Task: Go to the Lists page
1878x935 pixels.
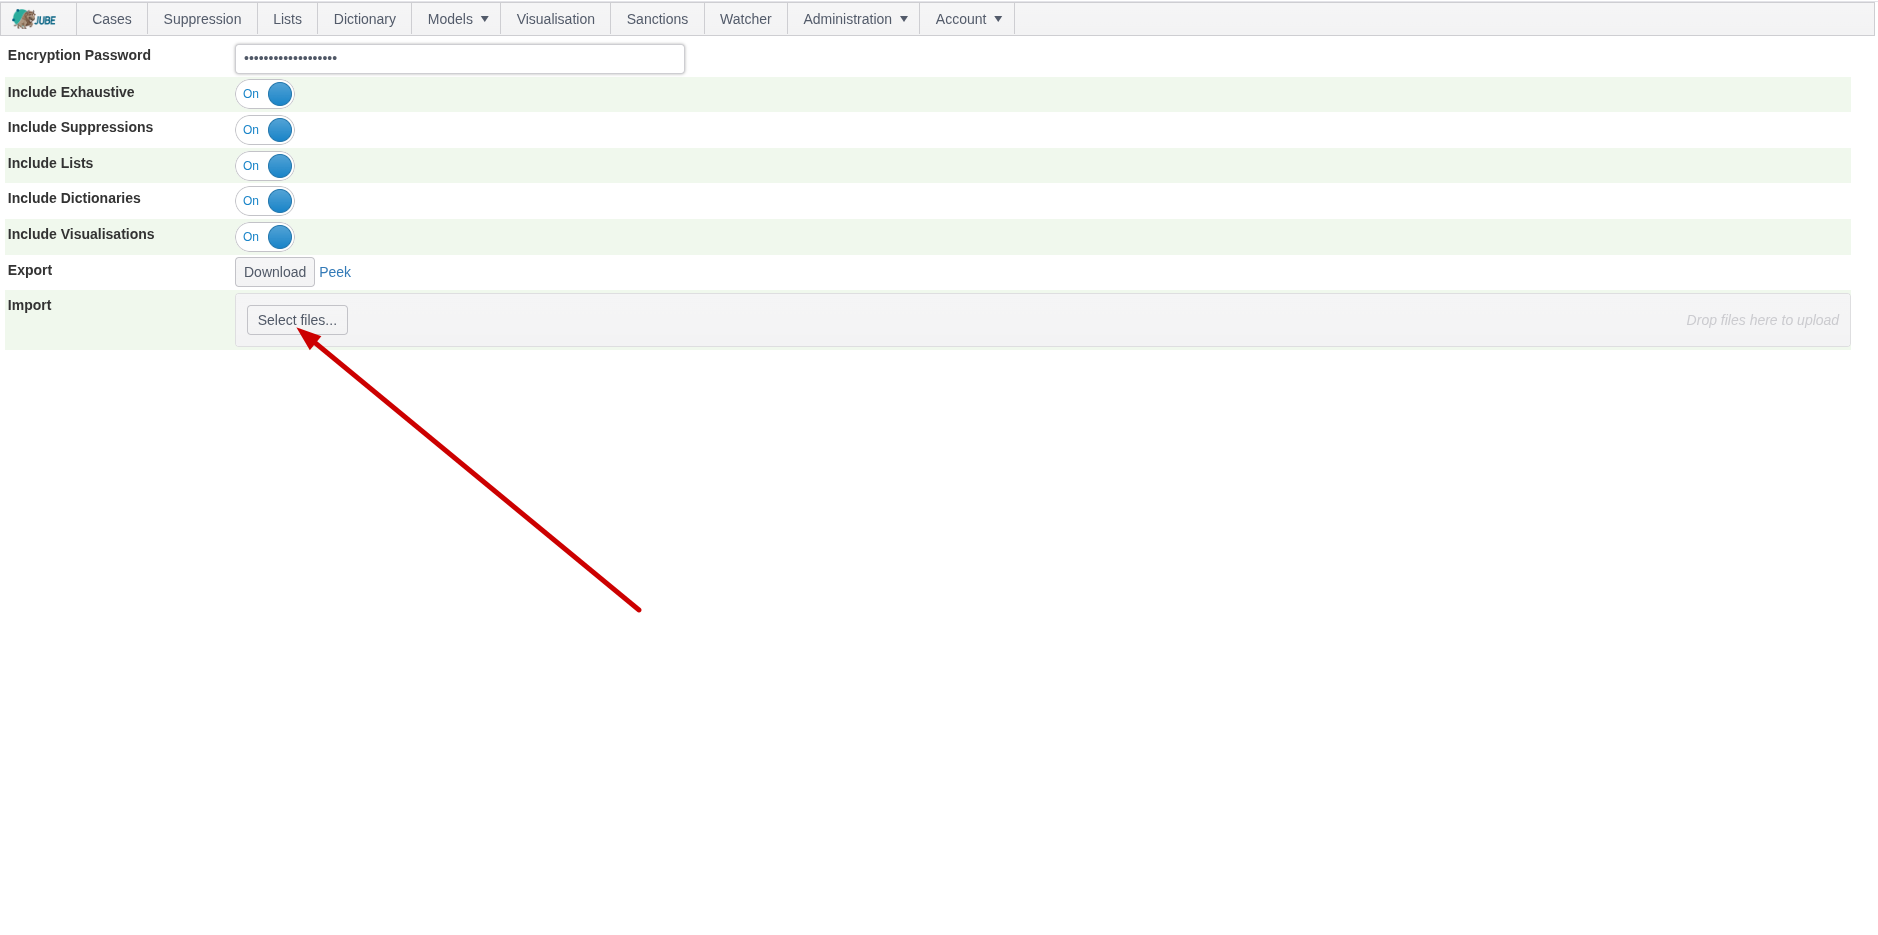Action: (x=287, y=19)
